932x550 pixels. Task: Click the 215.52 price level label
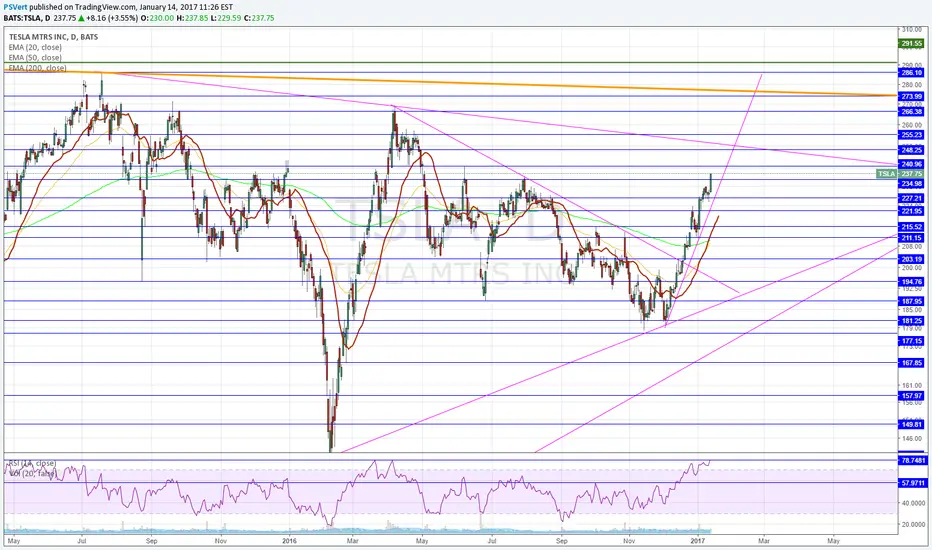(911, 227)
